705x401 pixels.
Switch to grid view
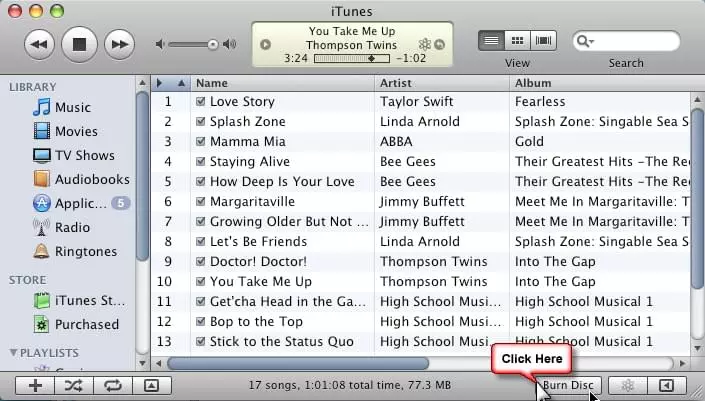(x=518, y=41)
